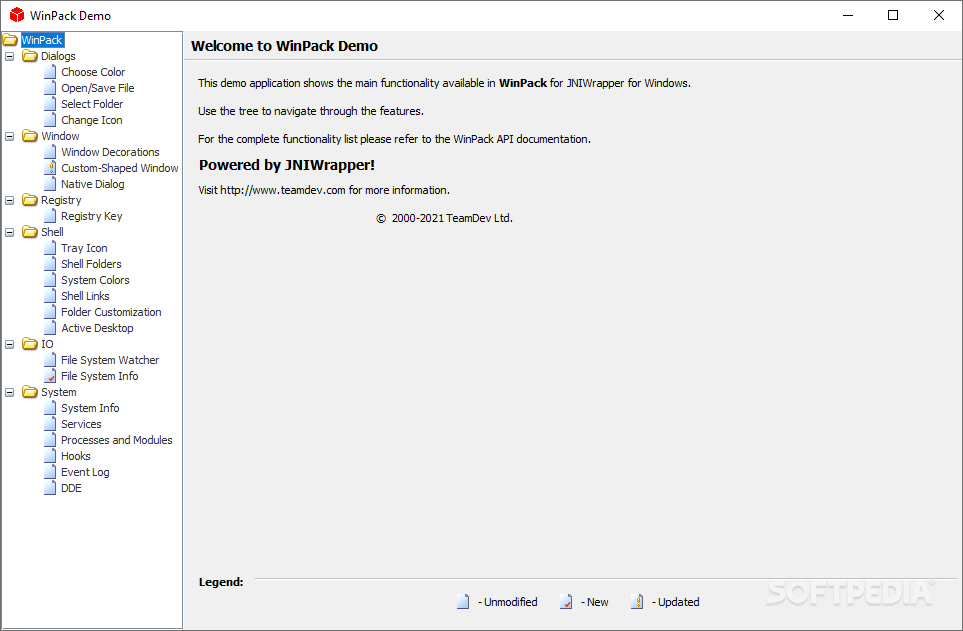Click the Choose Color page icon

[50, 72]
